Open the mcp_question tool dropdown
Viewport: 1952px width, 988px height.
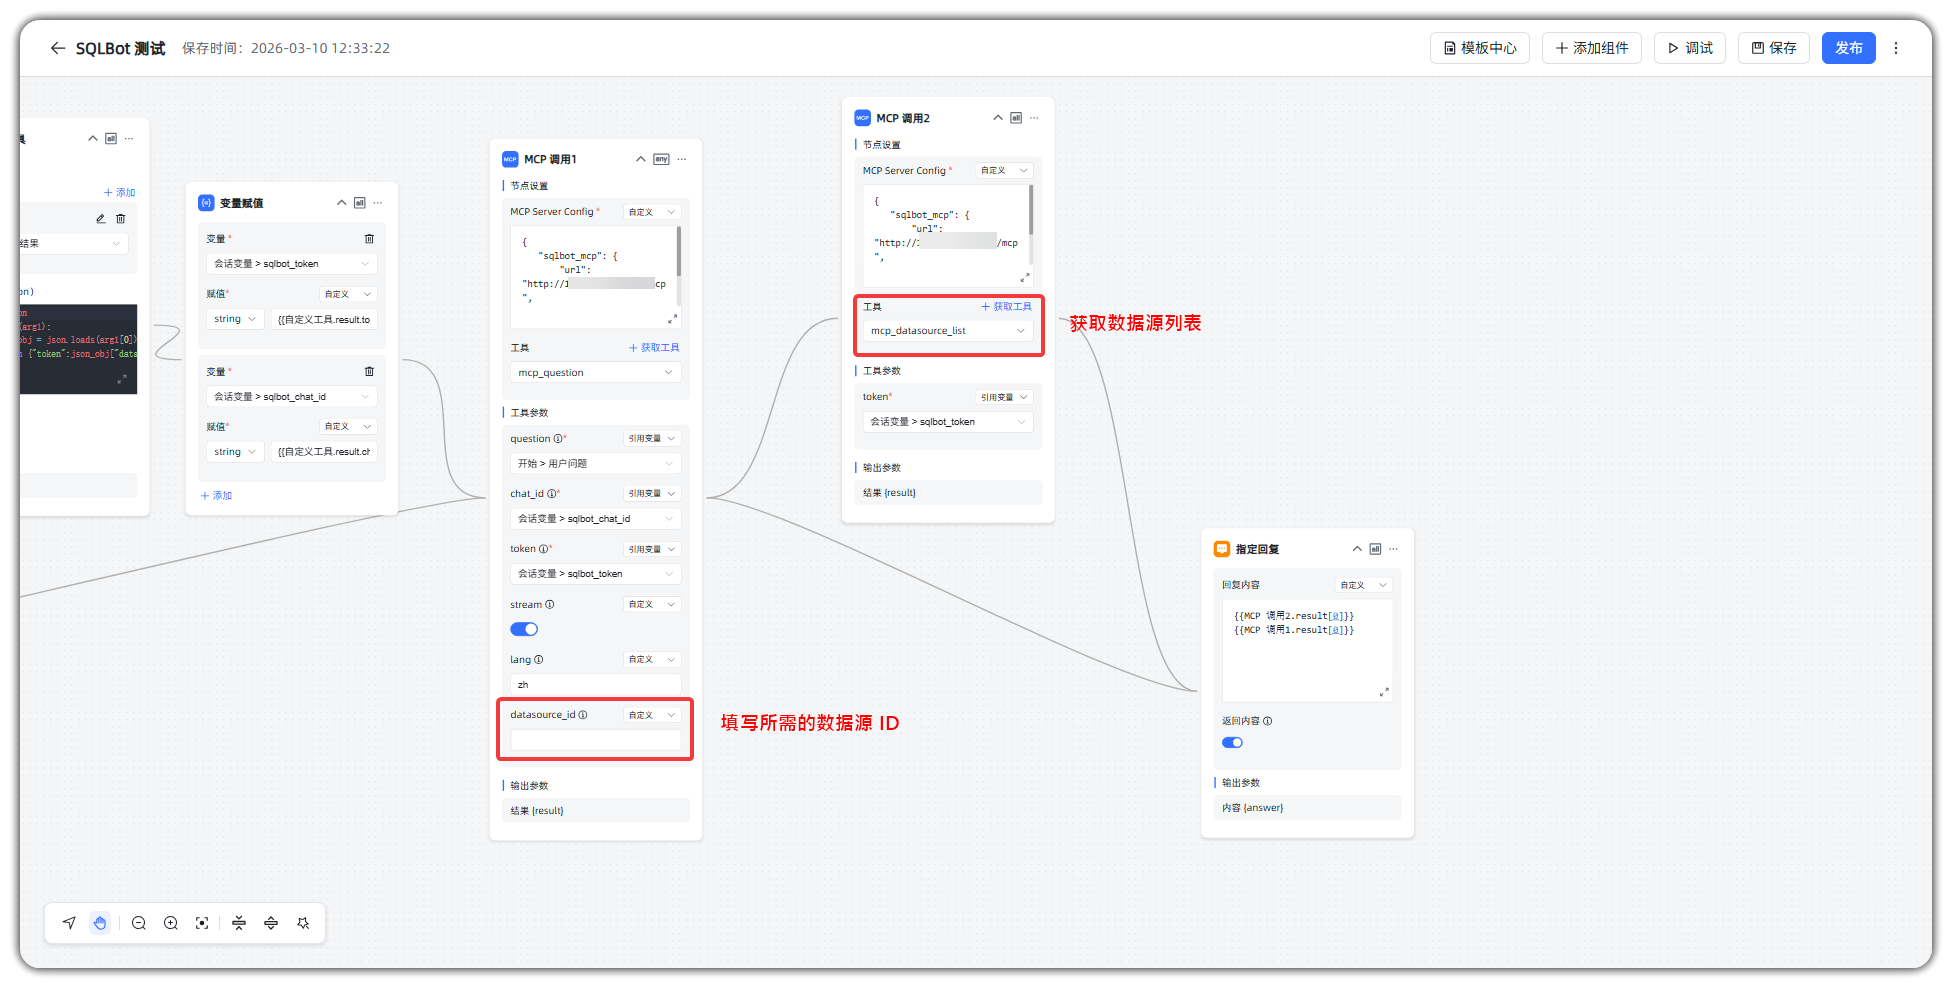595,372
